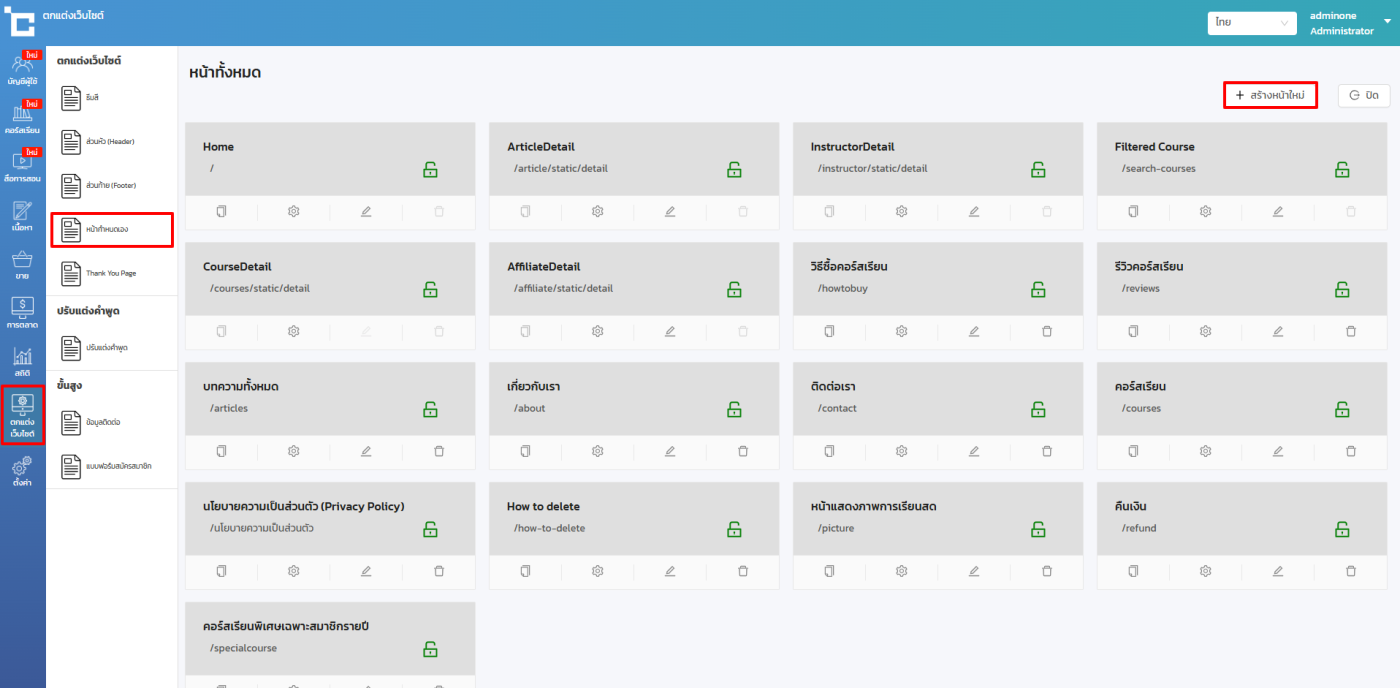Screen dimensions: 1400x688
Task: Duplicate the ติดต่อเรา page with copy icon
Action: (x=829, y=451)
